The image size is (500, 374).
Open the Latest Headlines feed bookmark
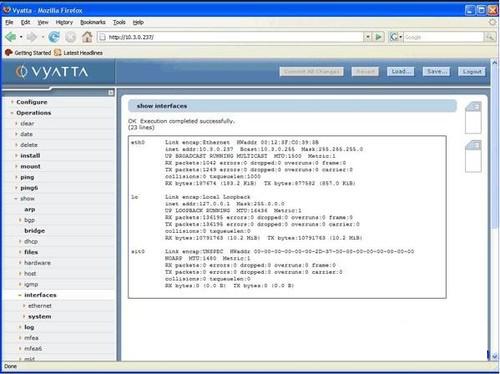[78, 53]
